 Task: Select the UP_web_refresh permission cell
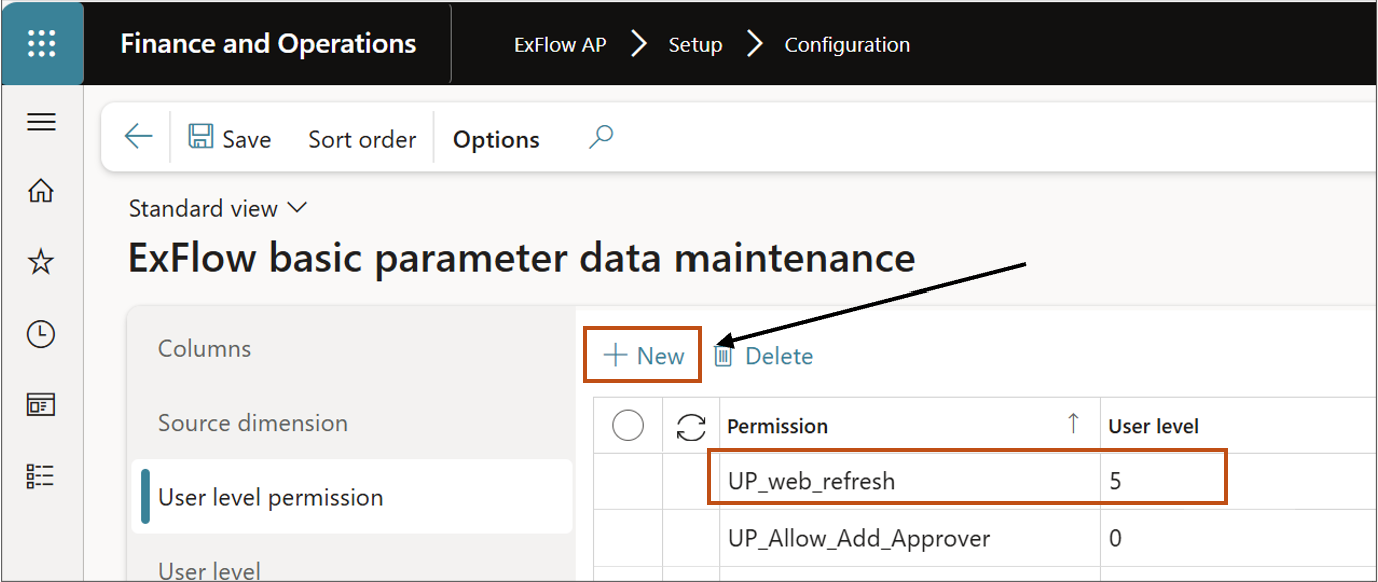point(909,481)
